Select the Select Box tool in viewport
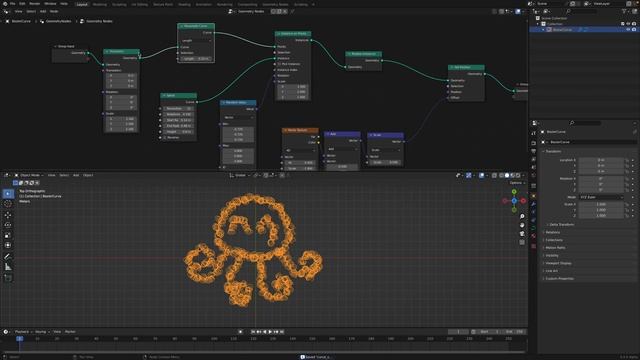 [x=8, y=193]
